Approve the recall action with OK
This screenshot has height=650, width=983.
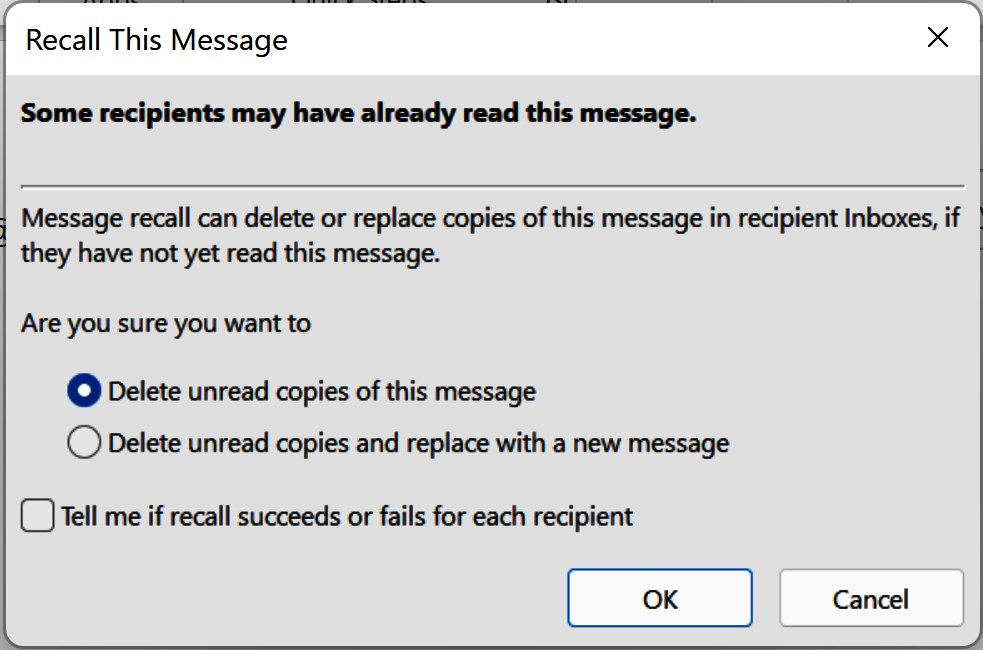pos(659,597)
